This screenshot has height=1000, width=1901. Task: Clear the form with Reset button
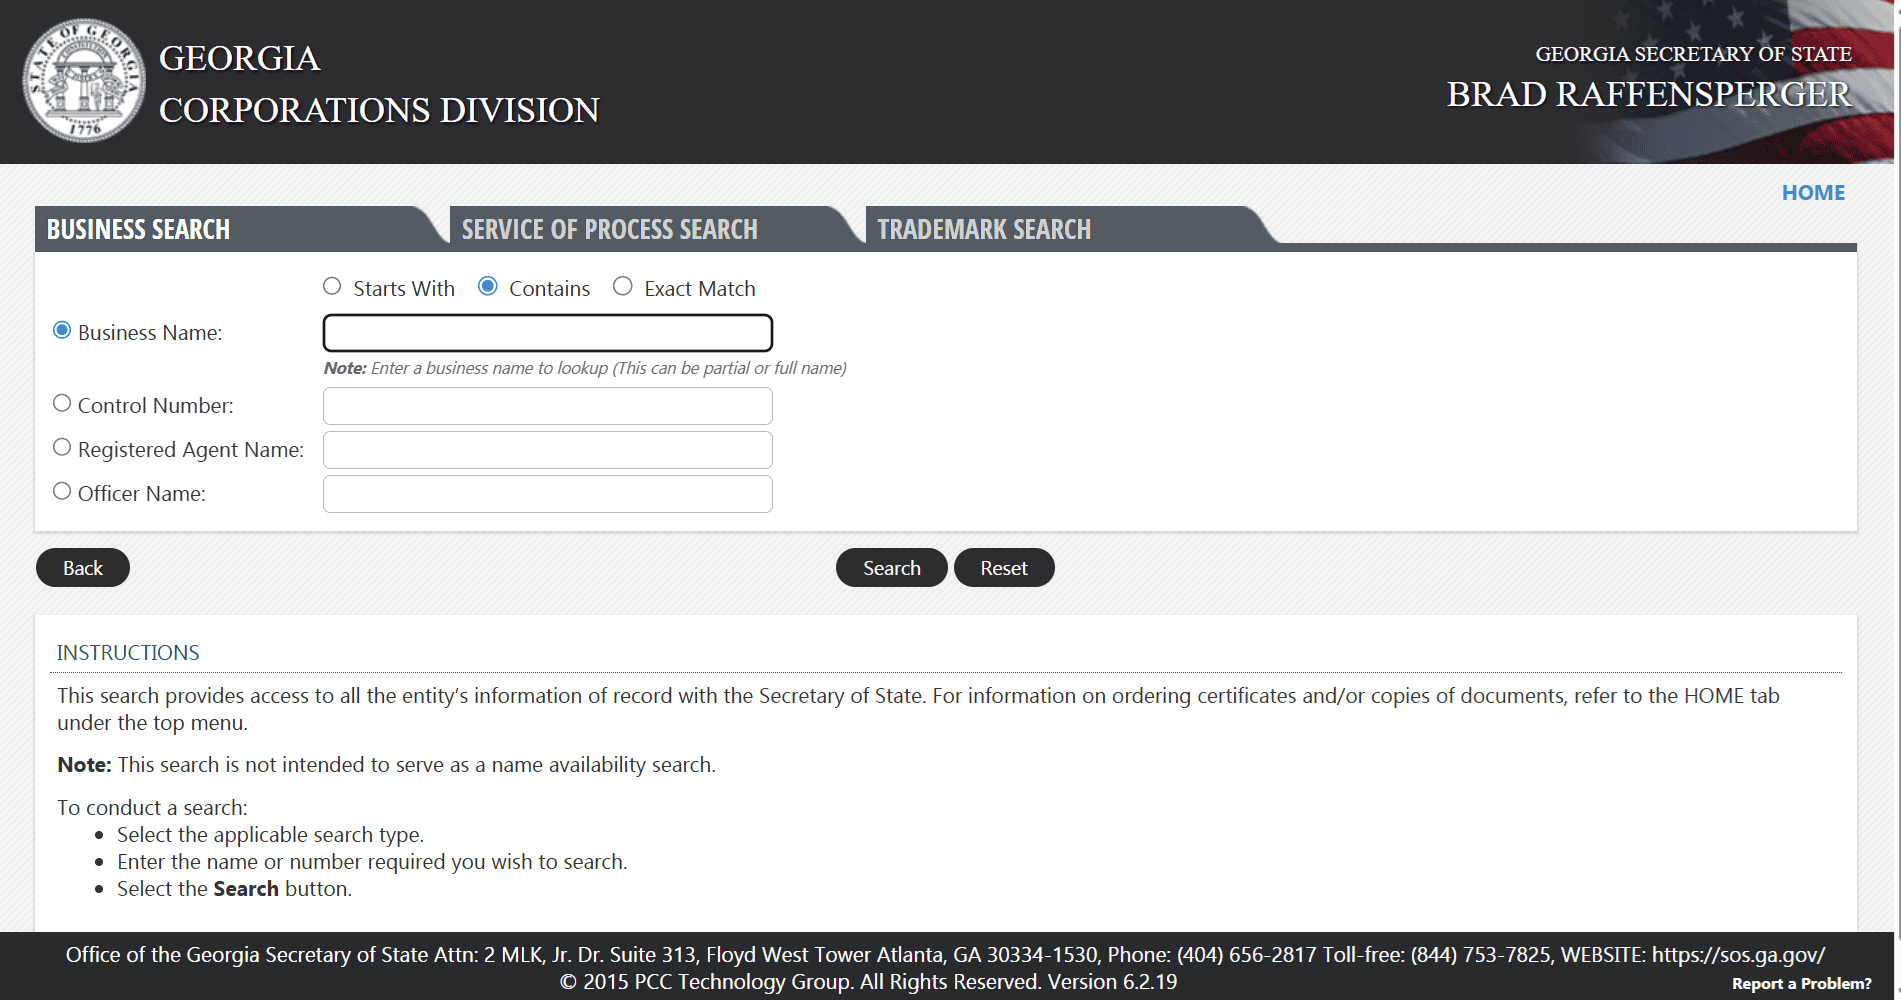(1004, 568)
